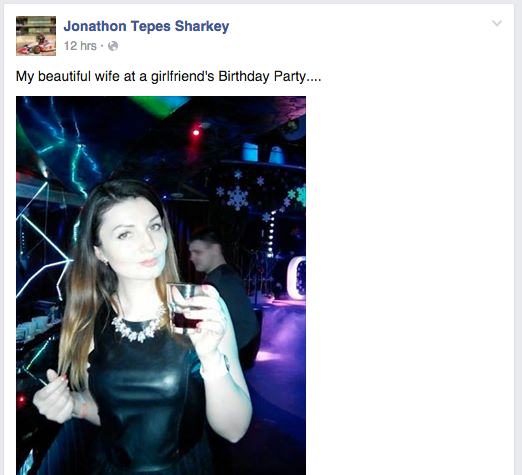The width and height of the screenshot is (522, 475).
Task: Open post time '12 hrs' link
Action: coord(80,46)
